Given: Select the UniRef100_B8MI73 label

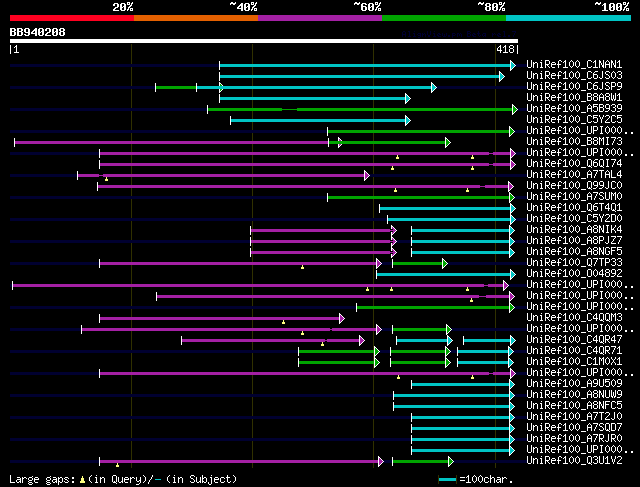Looking at the screenshot, I should tap(574, 142).
